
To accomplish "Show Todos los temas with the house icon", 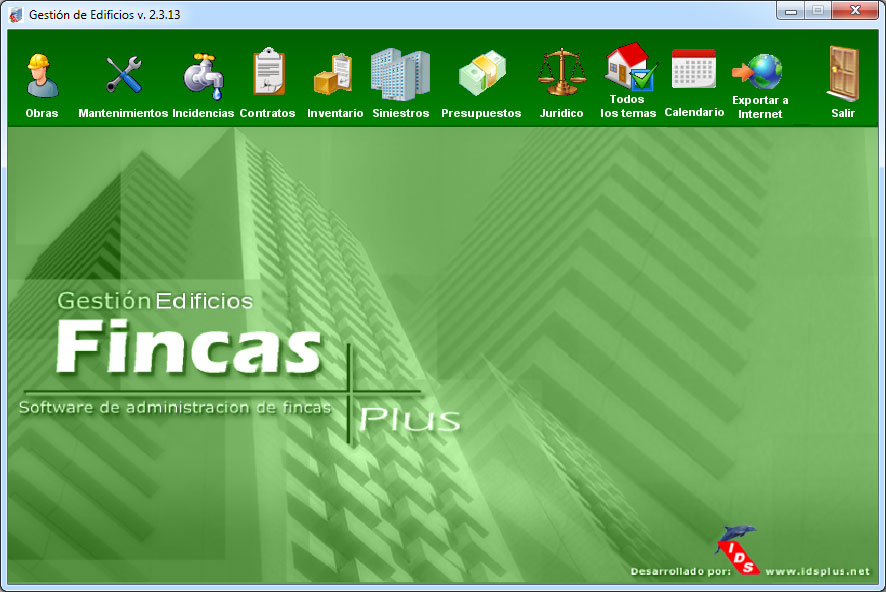I will coord(631,67).
